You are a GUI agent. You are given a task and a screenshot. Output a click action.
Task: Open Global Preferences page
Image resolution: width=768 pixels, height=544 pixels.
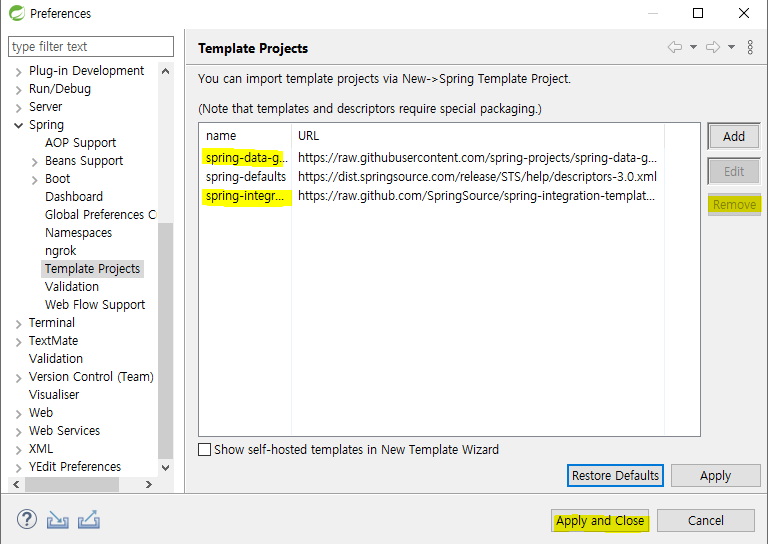[x=100, y=214]
